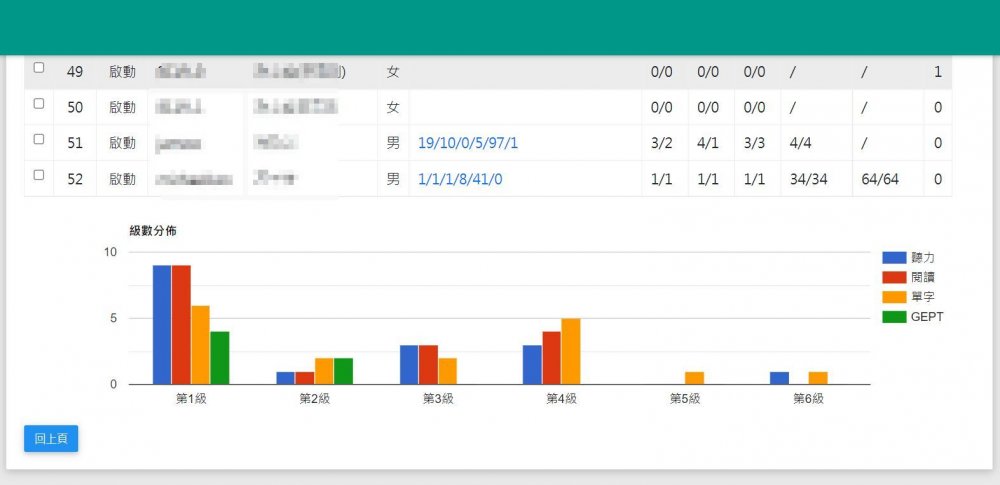
Task: Click the orange 單字 legend swatch
Action: 894,297
